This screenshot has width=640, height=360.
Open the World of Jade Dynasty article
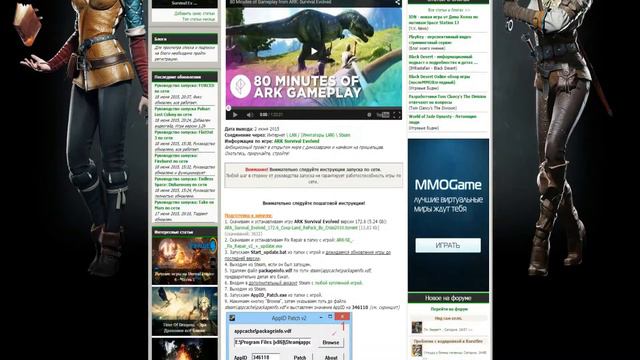(x=442, y=119)
